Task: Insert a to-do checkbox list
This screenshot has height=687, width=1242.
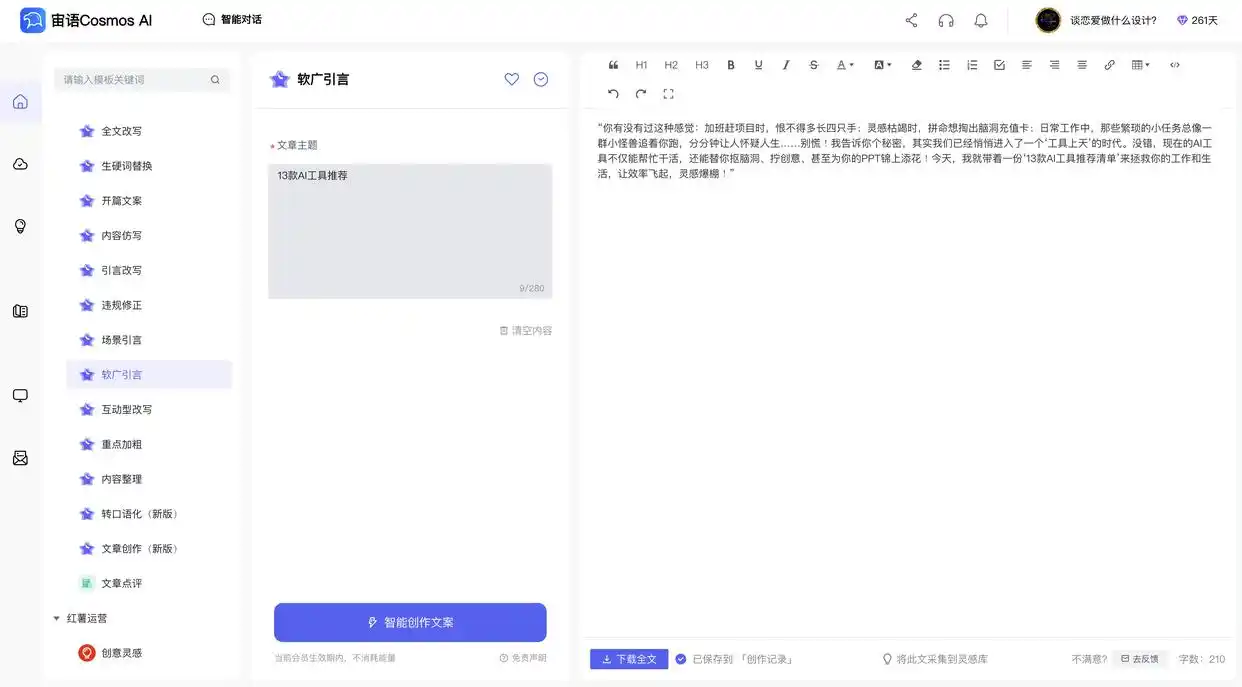Action: point(999,65)
